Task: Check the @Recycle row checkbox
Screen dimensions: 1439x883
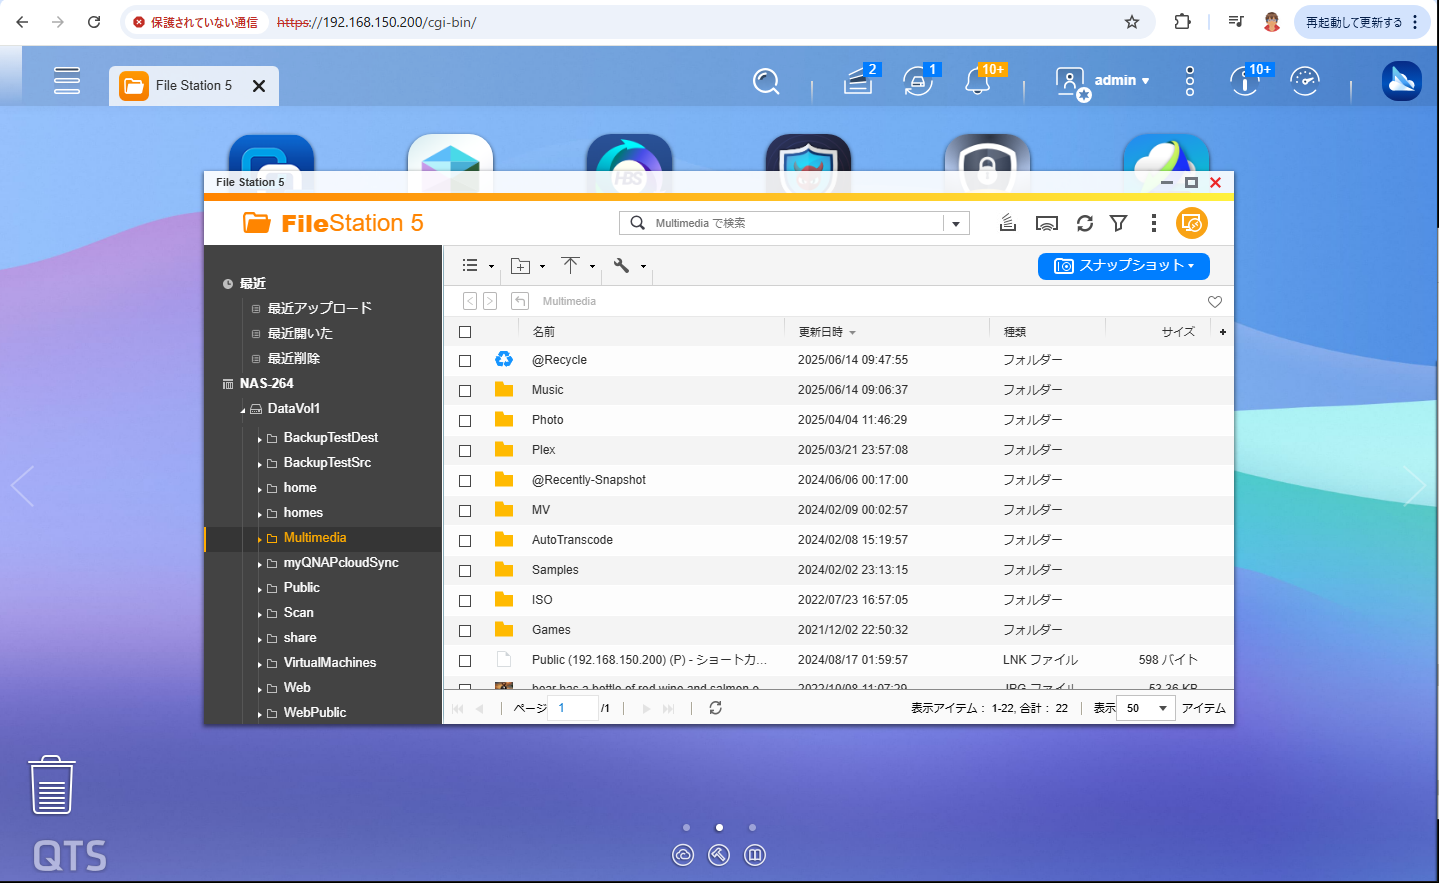Action: coord(465,361)
